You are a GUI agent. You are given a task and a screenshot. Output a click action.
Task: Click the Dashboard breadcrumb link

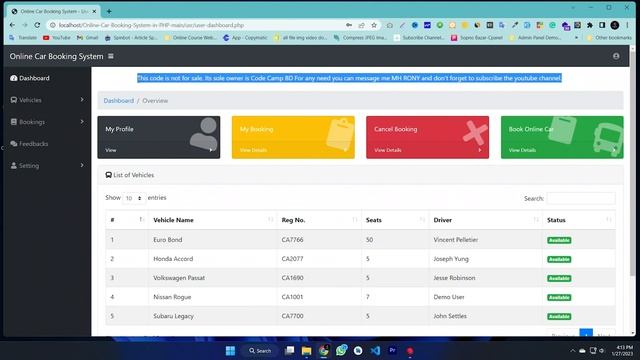[118, 100]
